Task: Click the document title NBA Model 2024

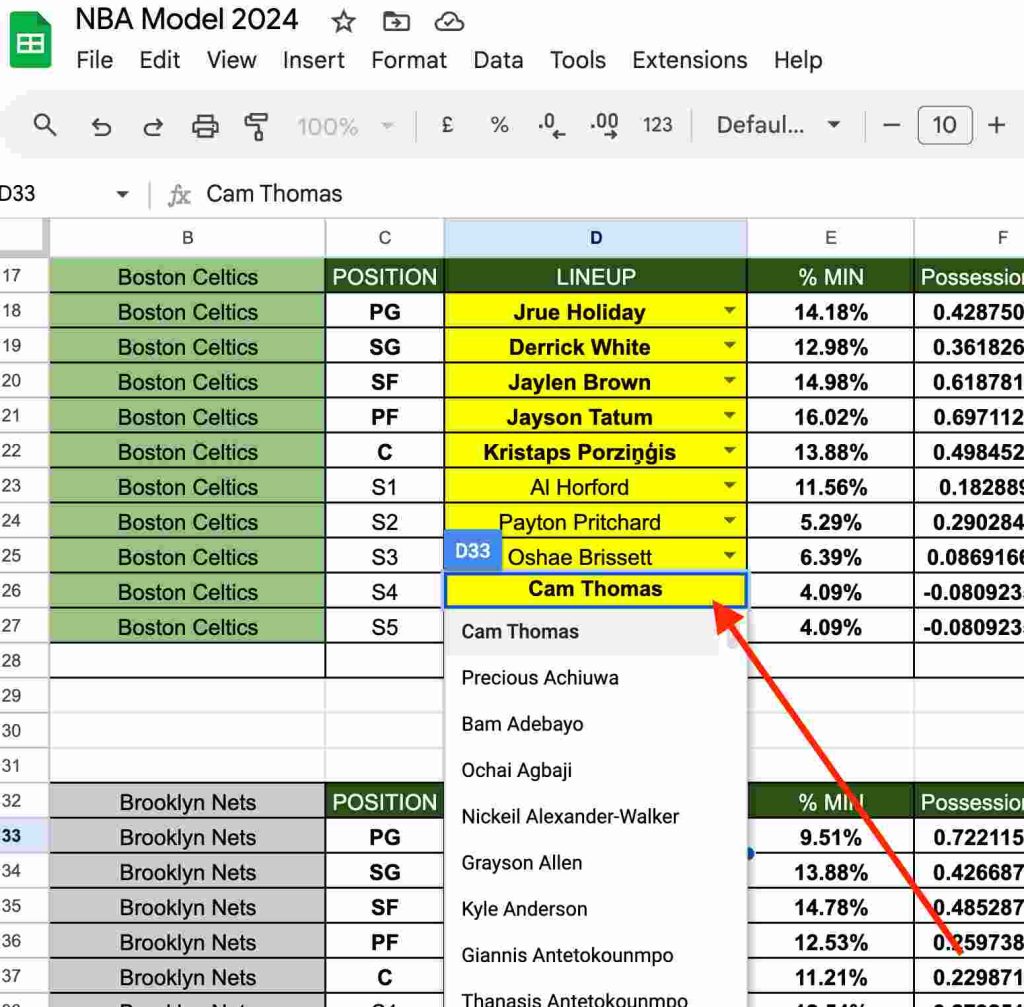Action: pyautogui.click(x=187, y=20)
